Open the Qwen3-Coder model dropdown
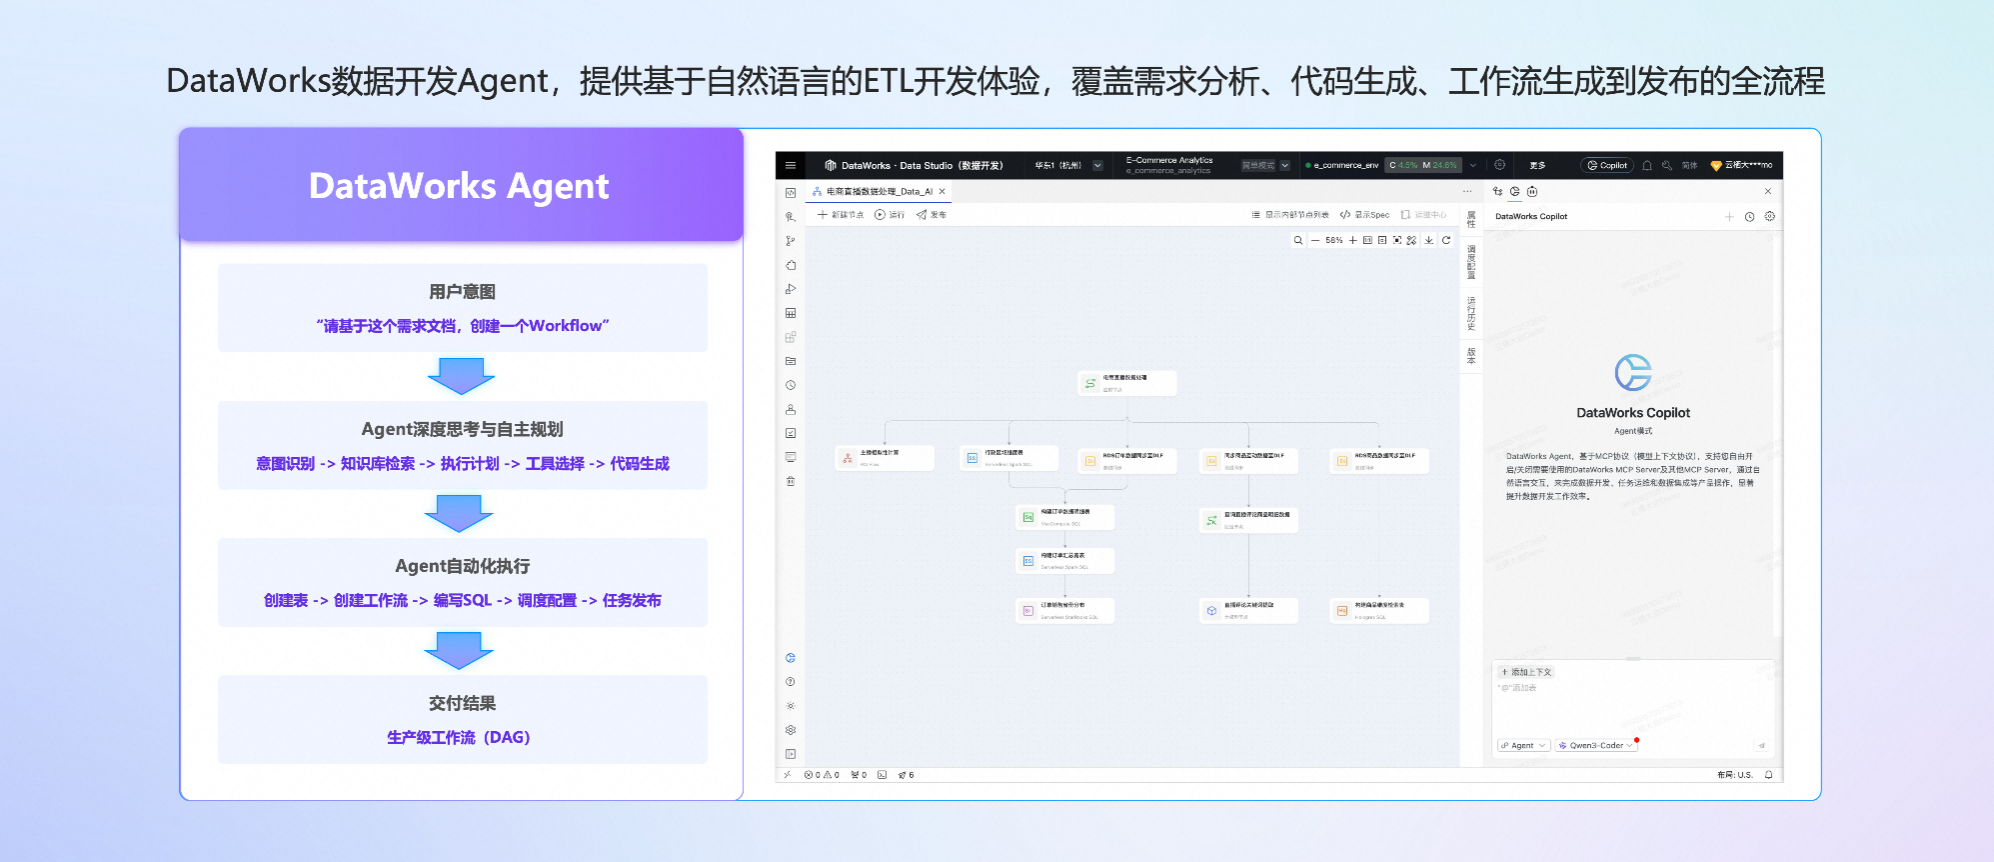Viewport: 1994px width, 862px height. click(x=1596, y=745)
